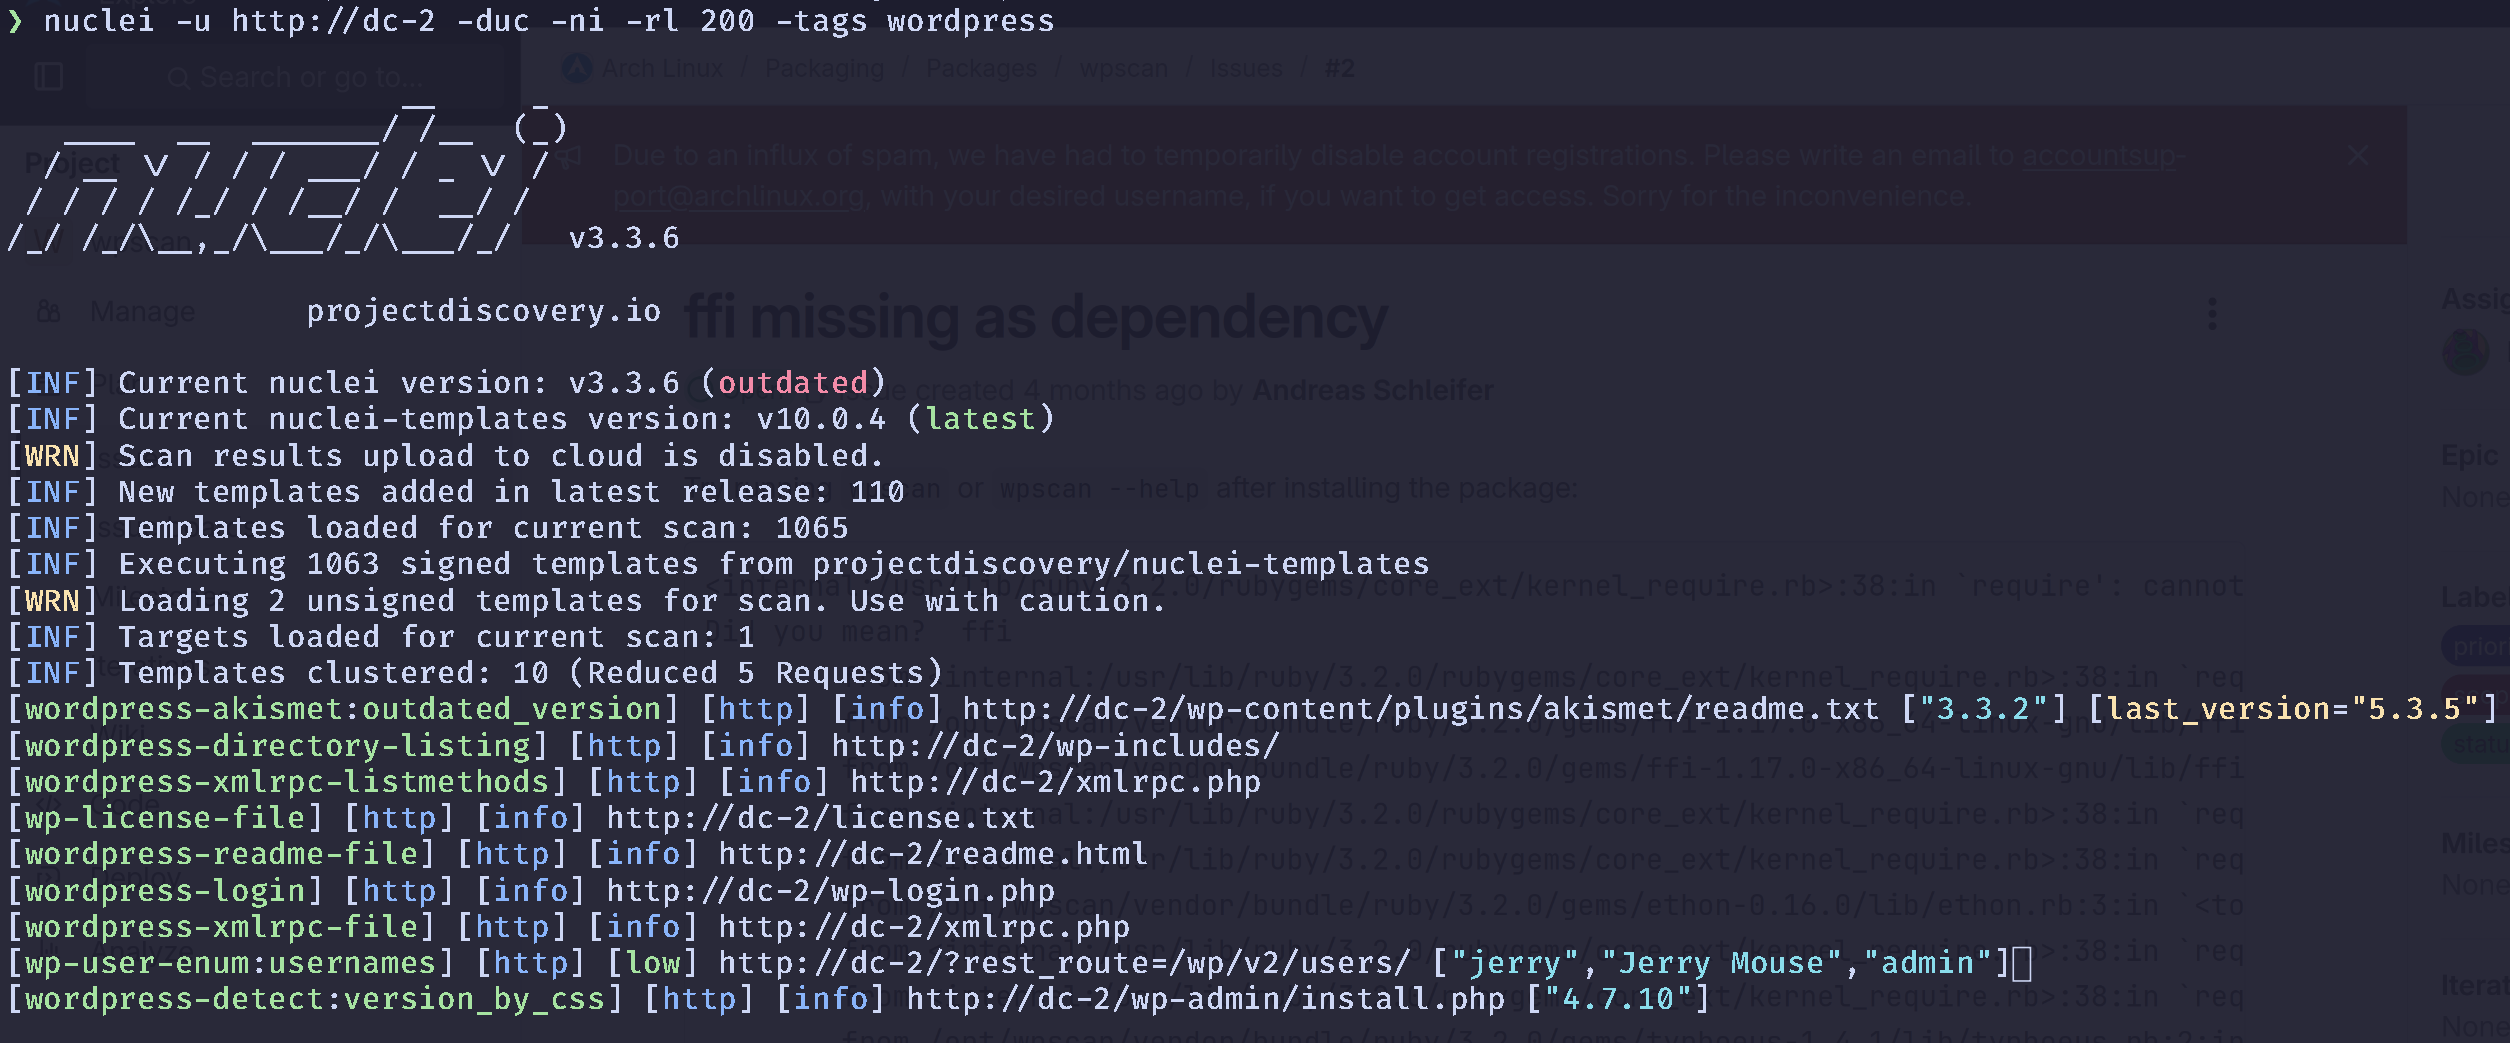Click 'Scan results upload to cloud is disabled.'
The image size is (2510, 1043).
501,456
